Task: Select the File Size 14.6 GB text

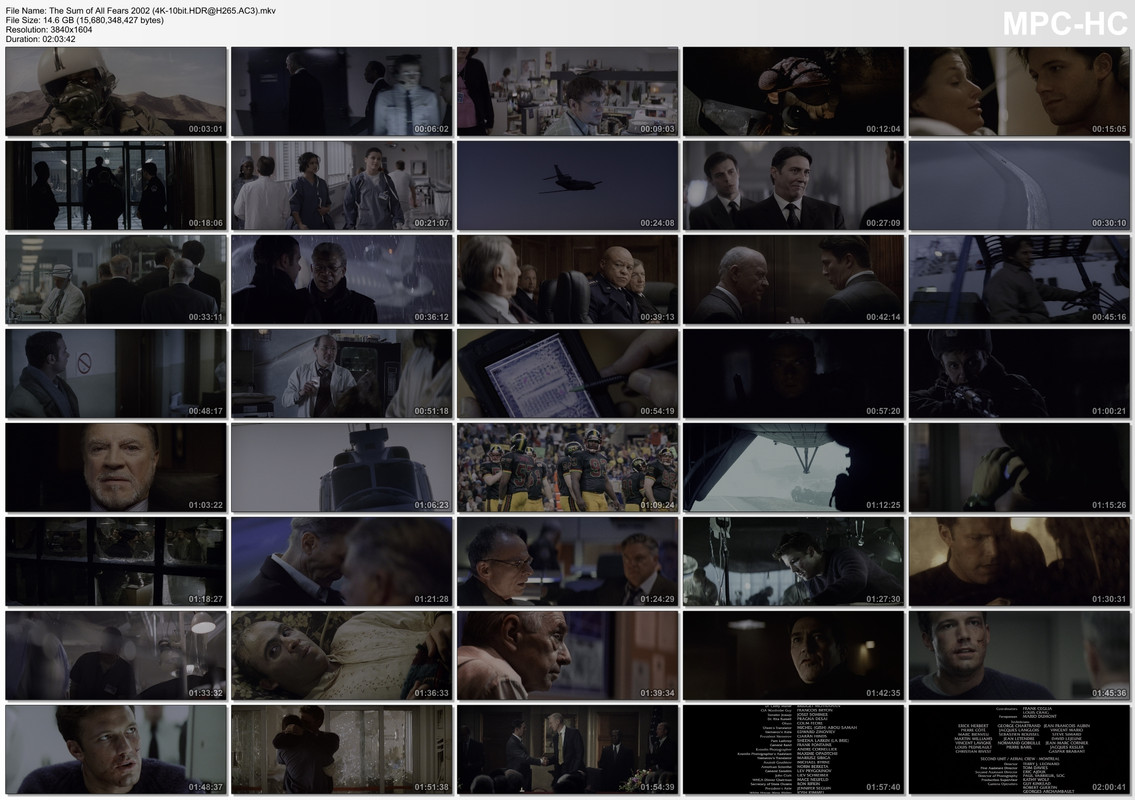Action: point(85,20)
